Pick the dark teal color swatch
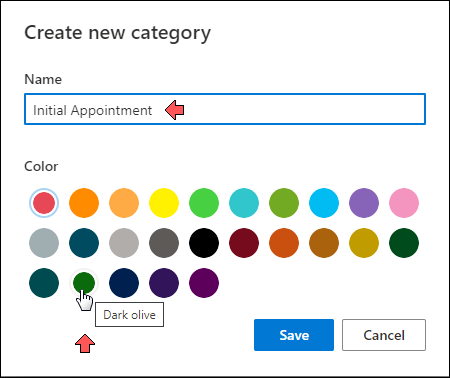The image size is (450, 378). [x=44, y=283]
